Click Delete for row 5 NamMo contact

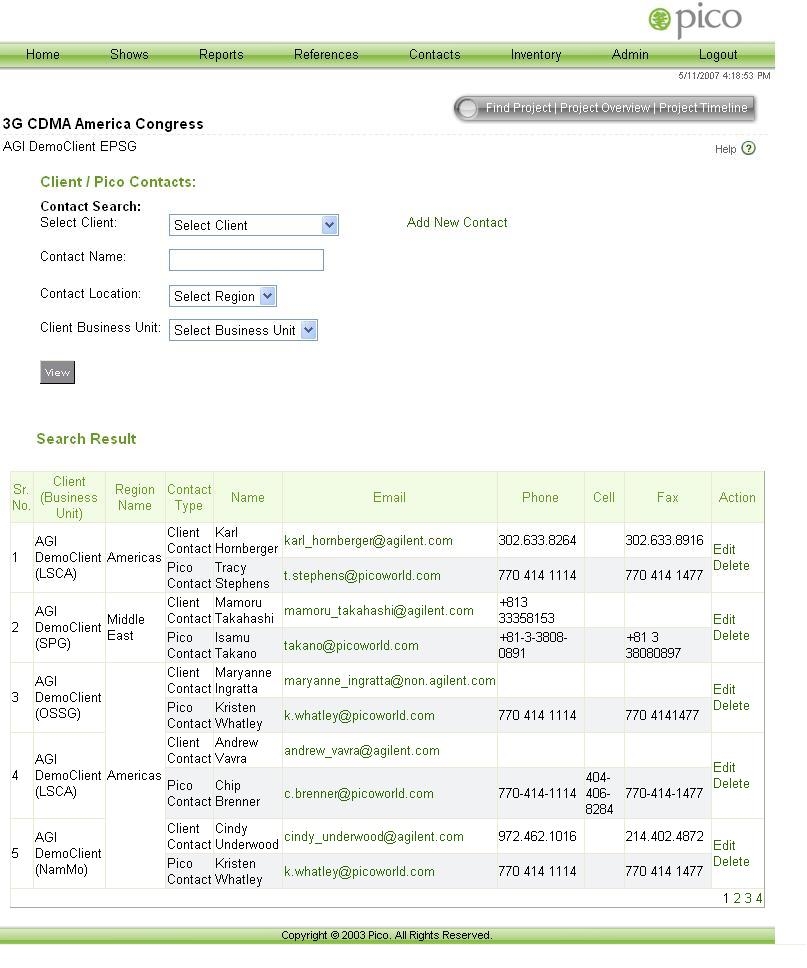point(731,862)
